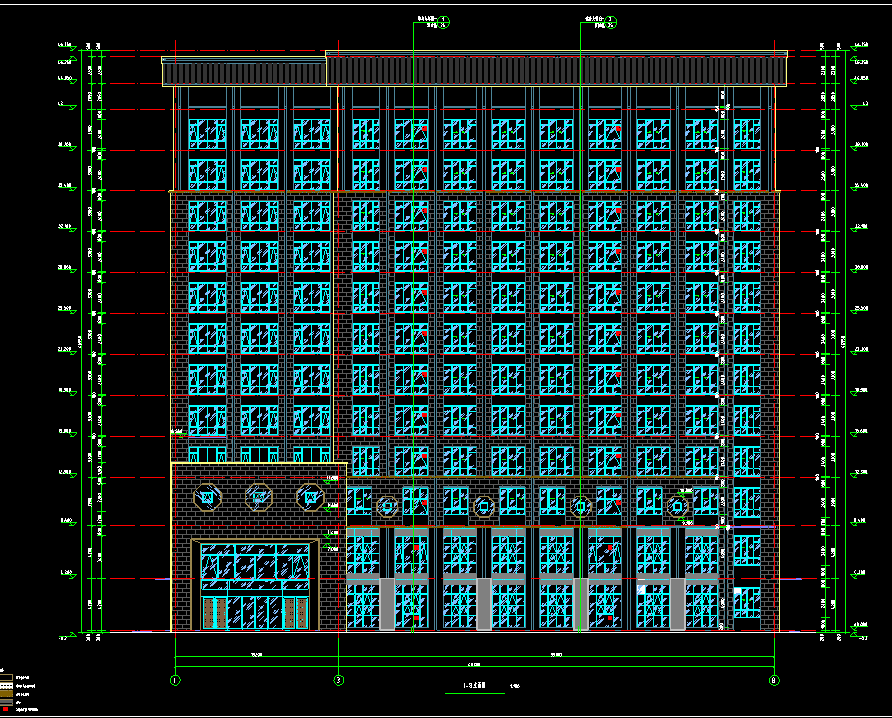The image size is (892, 718).
Task: Click the left octagonal window above the entrance
Action: 207,494
